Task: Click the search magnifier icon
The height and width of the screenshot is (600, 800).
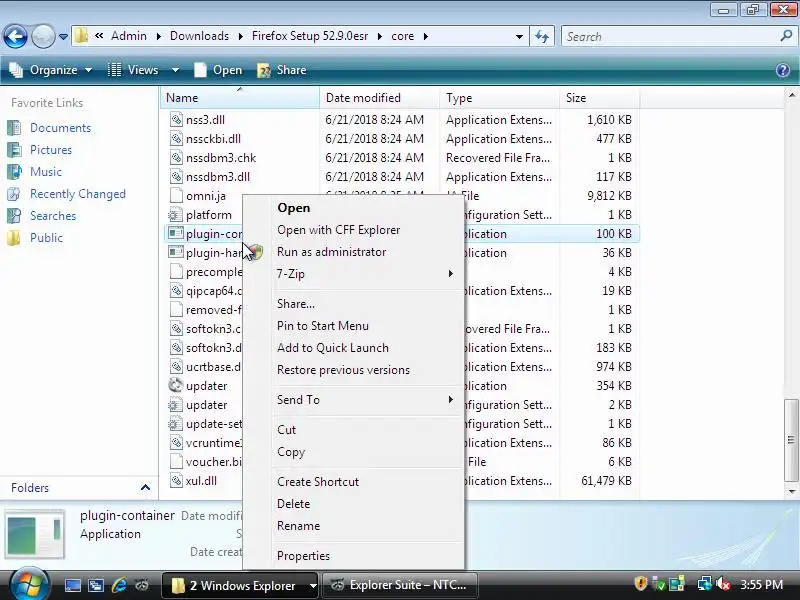Action: point(786,36)
